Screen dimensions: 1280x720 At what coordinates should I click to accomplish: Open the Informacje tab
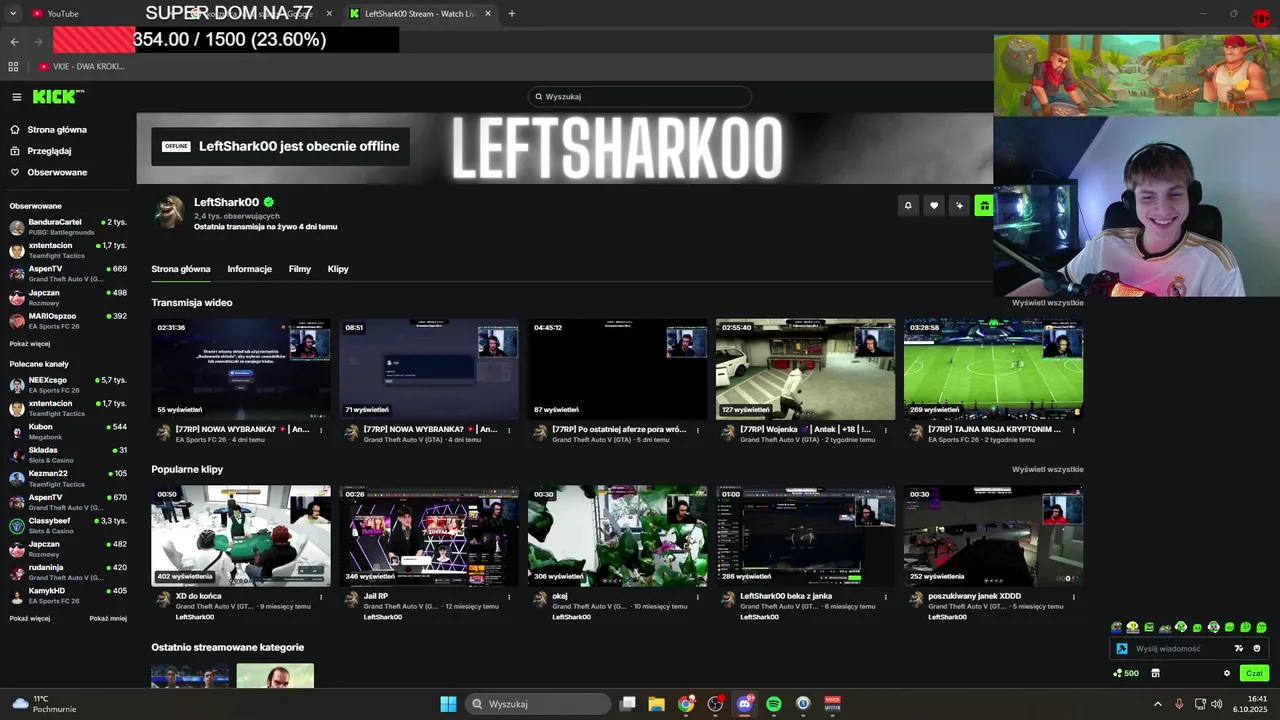249,269
